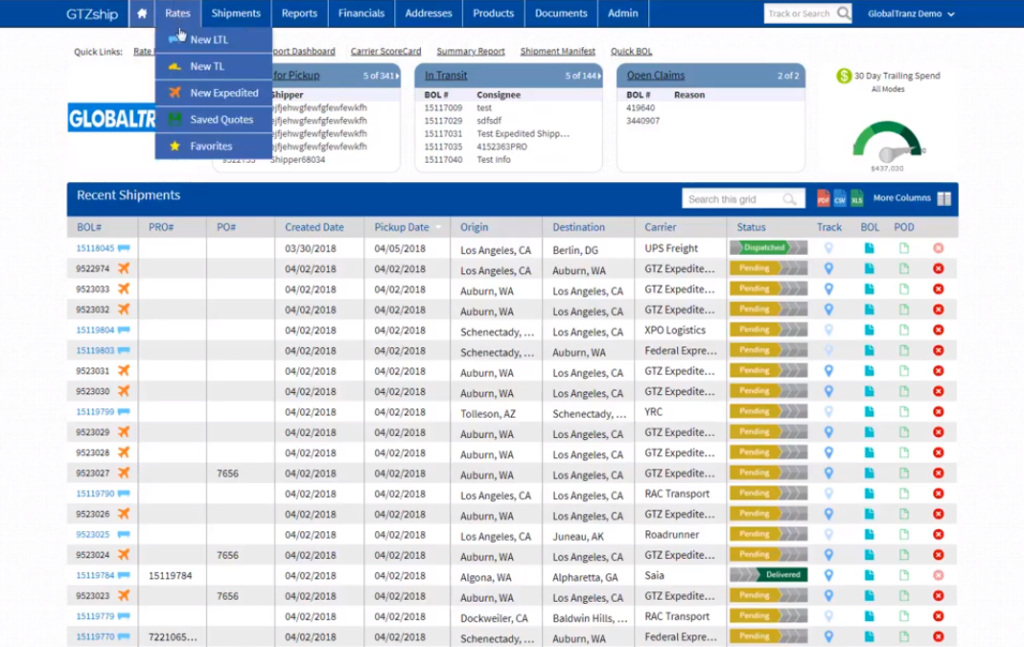
Task: Open the POD document for shipment 15119799
Action: click(904, 412)
